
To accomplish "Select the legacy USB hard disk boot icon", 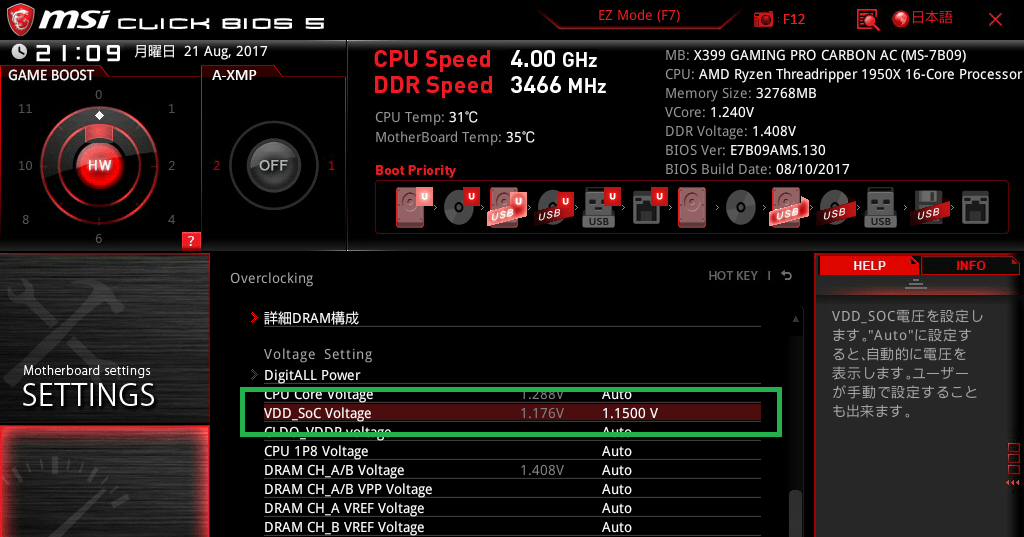I will pos(788,206).
